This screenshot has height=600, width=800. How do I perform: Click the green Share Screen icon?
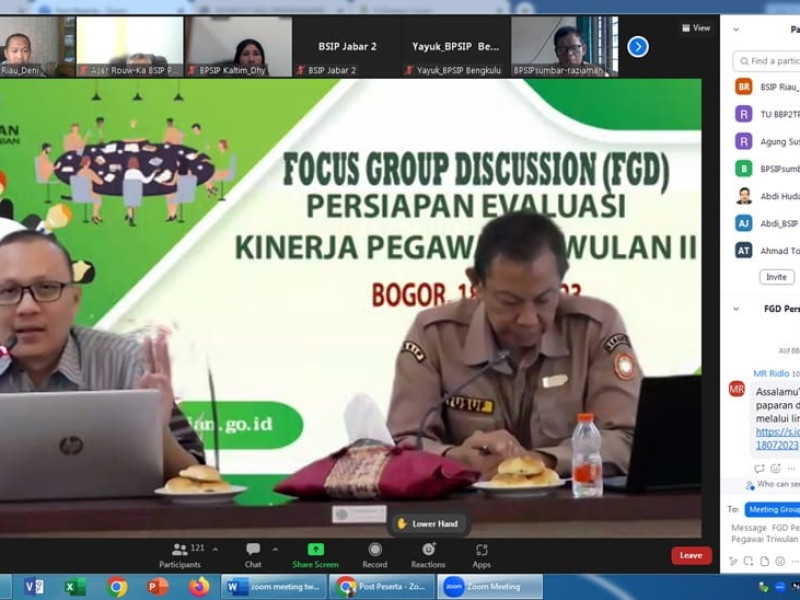(x=315, y=549)
